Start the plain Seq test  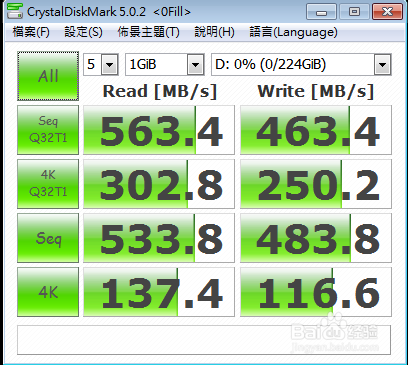48,238
